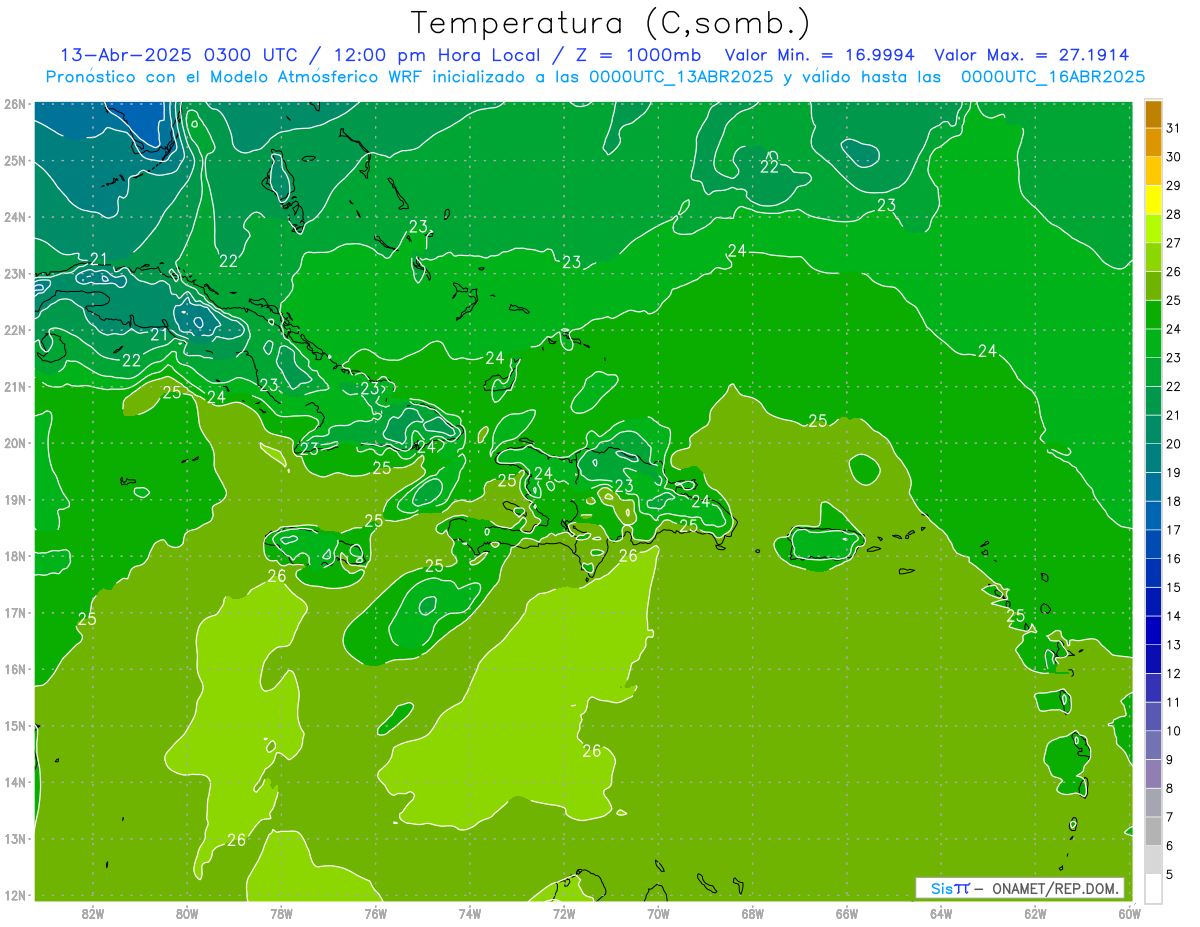1200x927 pixels.
Task: Click the latitude axis label "22N"
Action: click(15, 330)
